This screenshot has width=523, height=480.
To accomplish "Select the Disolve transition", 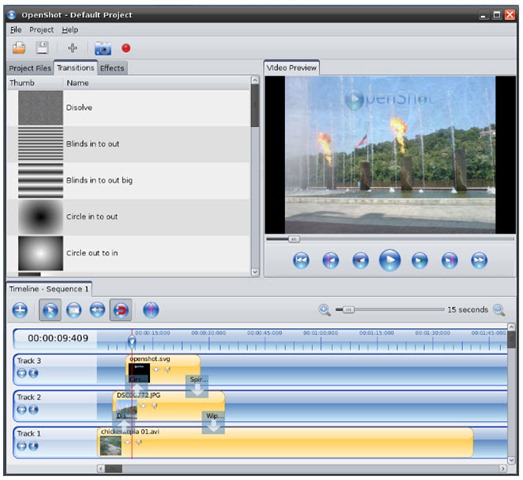I will click(128, 108).
